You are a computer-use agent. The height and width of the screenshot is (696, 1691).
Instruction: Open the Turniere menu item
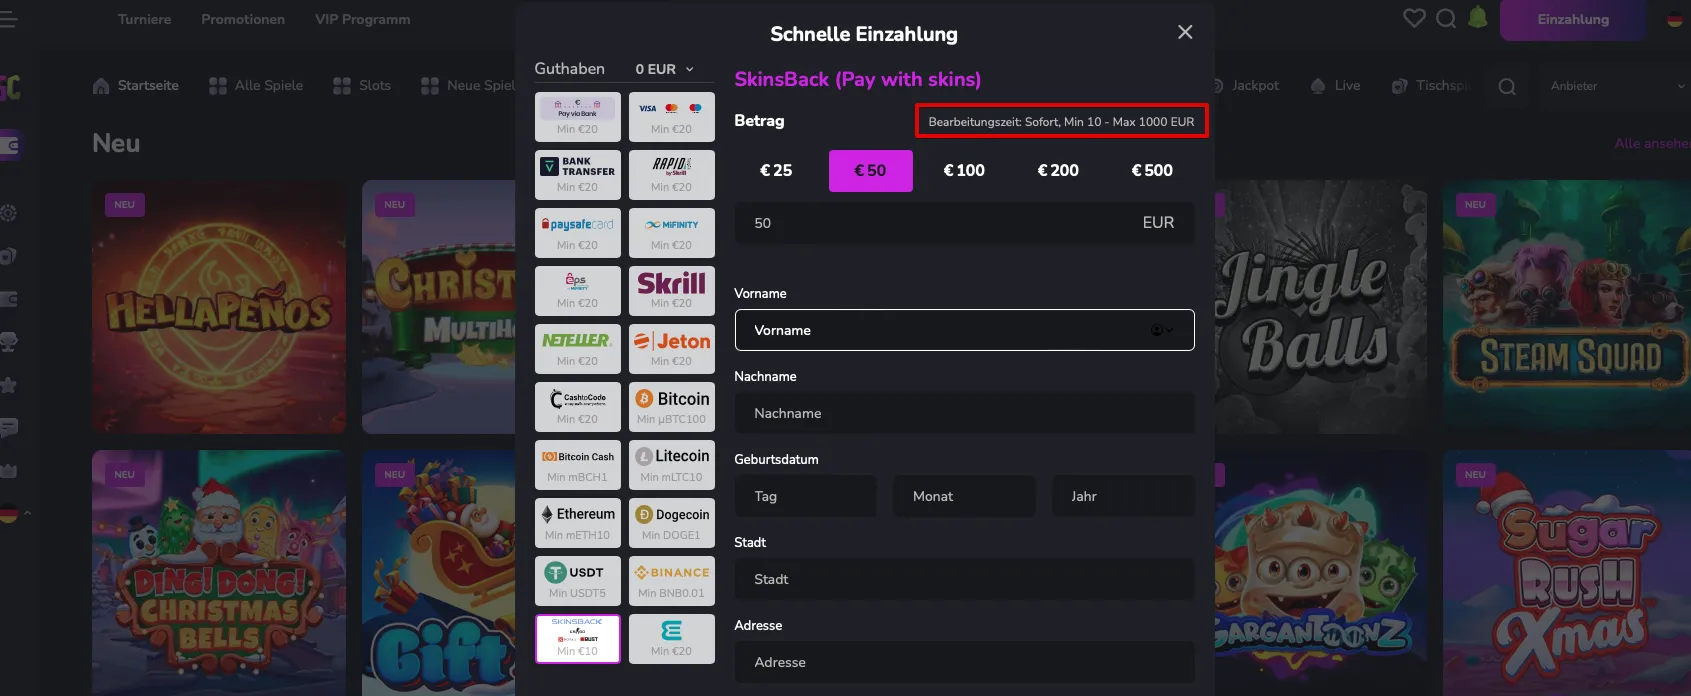coord(144,19)
